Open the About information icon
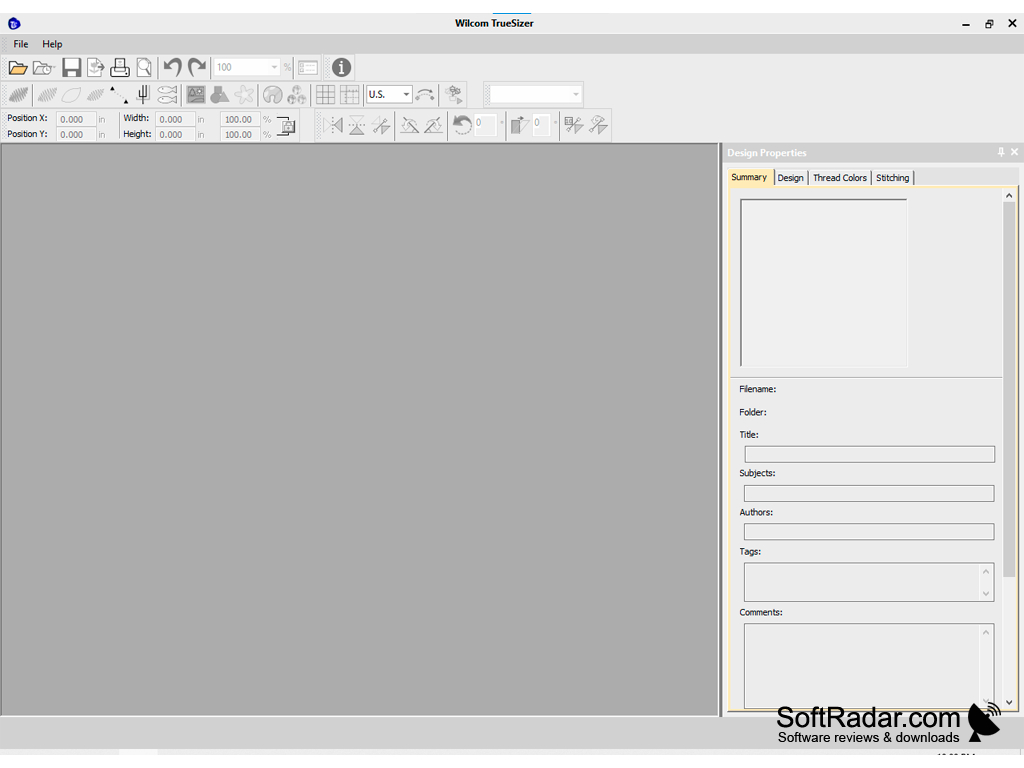 pos(341,67)
